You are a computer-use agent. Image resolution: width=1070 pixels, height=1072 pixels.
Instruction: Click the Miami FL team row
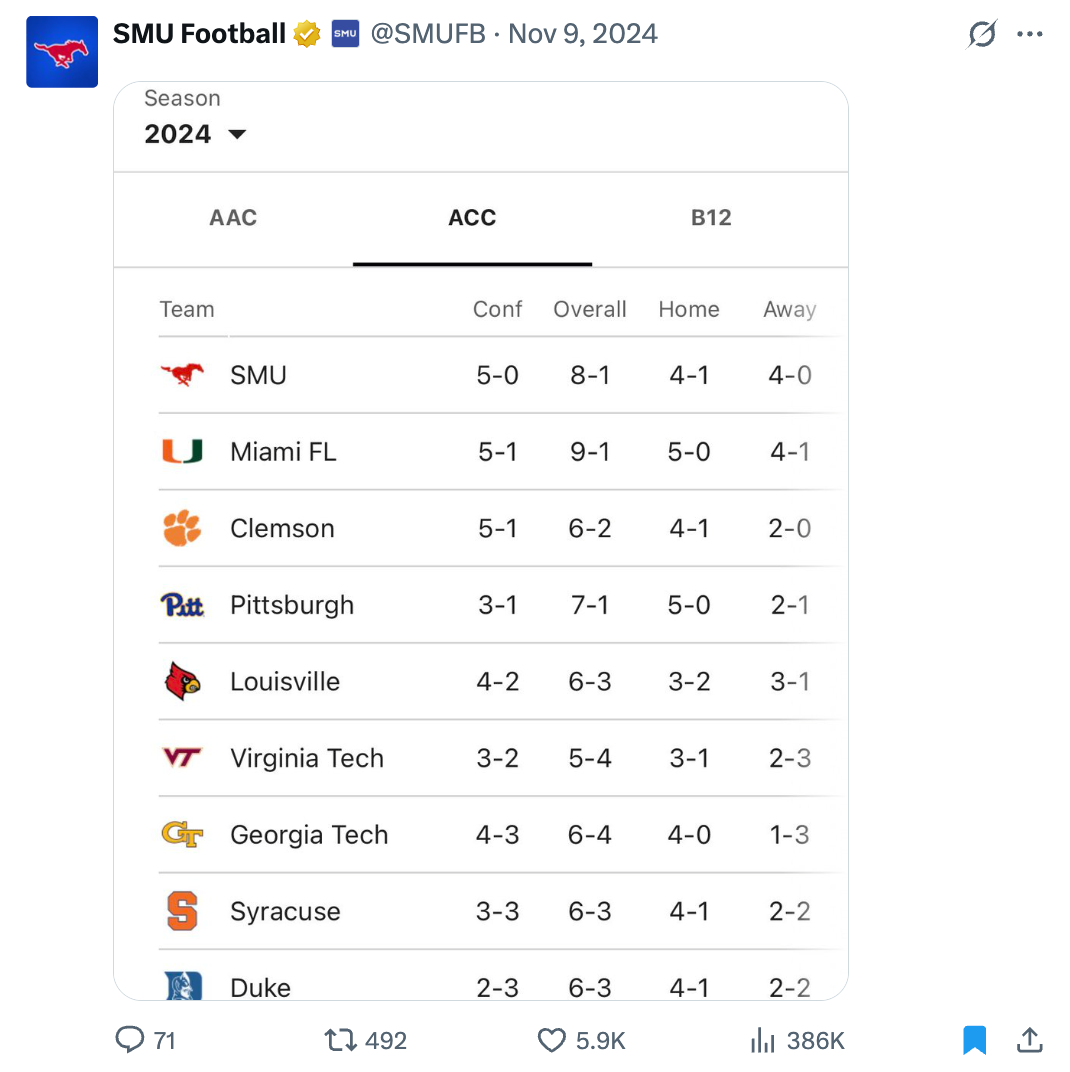click(x=283, y=452)
